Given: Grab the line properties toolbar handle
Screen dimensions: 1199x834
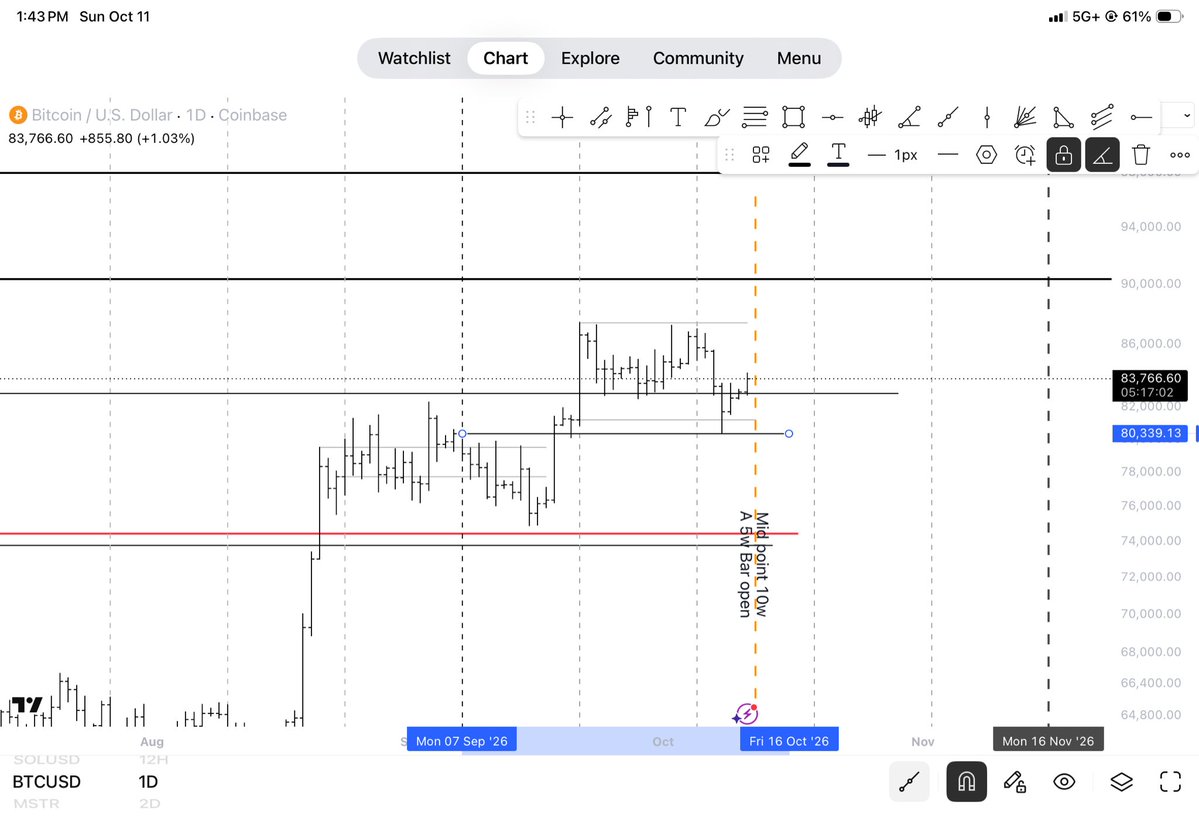Looking at the screenshot, I should pos(729,155).
